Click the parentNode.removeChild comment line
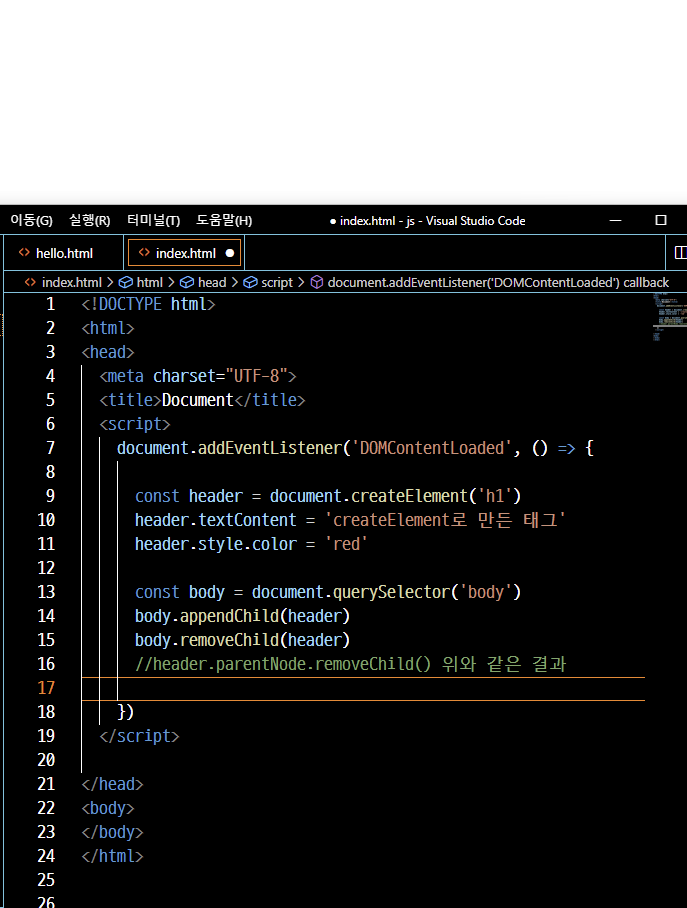 [350, 664]
